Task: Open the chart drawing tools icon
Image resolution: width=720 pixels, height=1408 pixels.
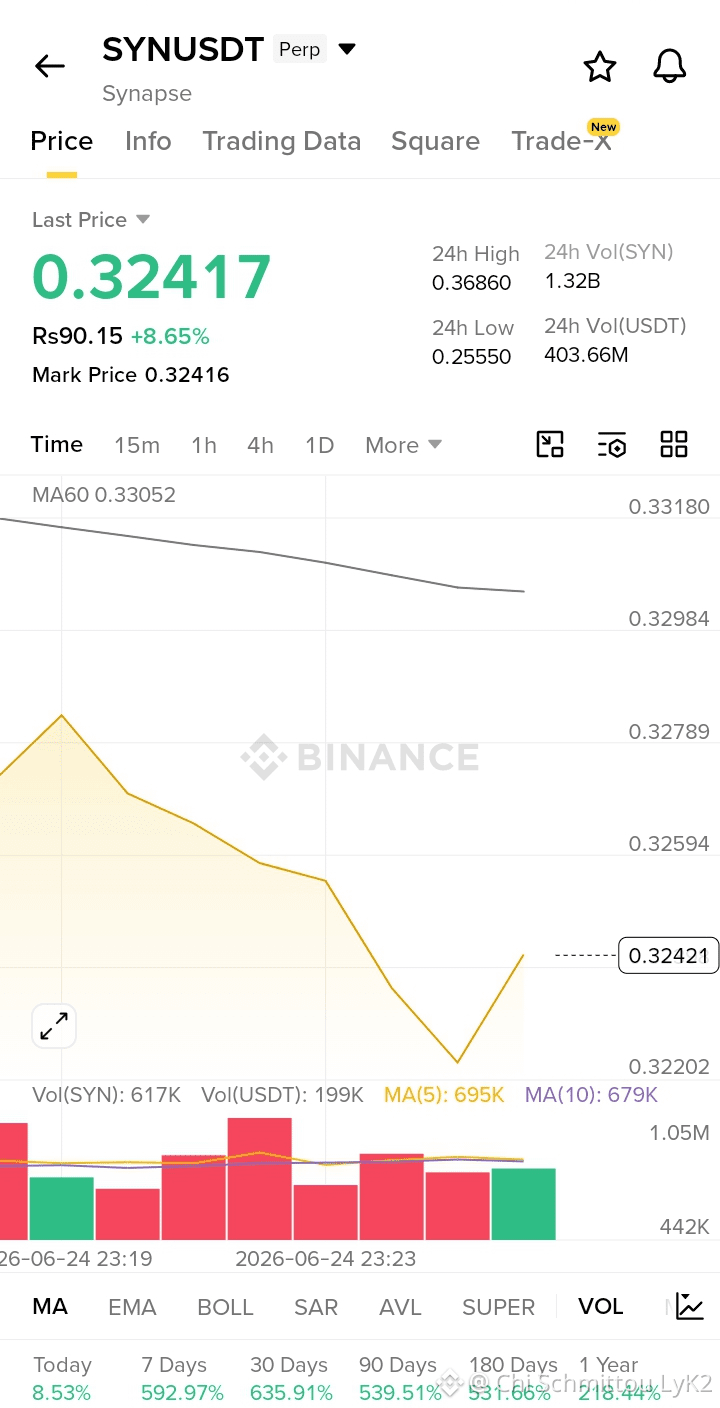Action: point(550,445)
